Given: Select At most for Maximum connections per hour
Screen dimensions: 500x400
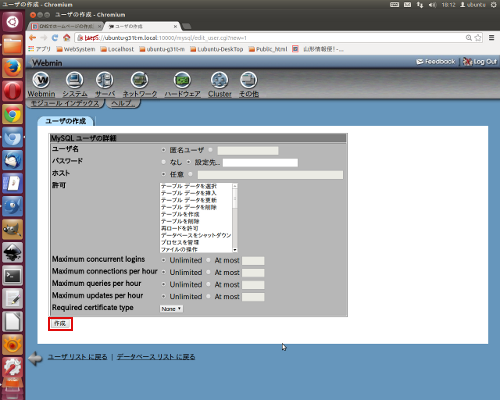Looking at the screenshot, I should (x=208, y=272).
